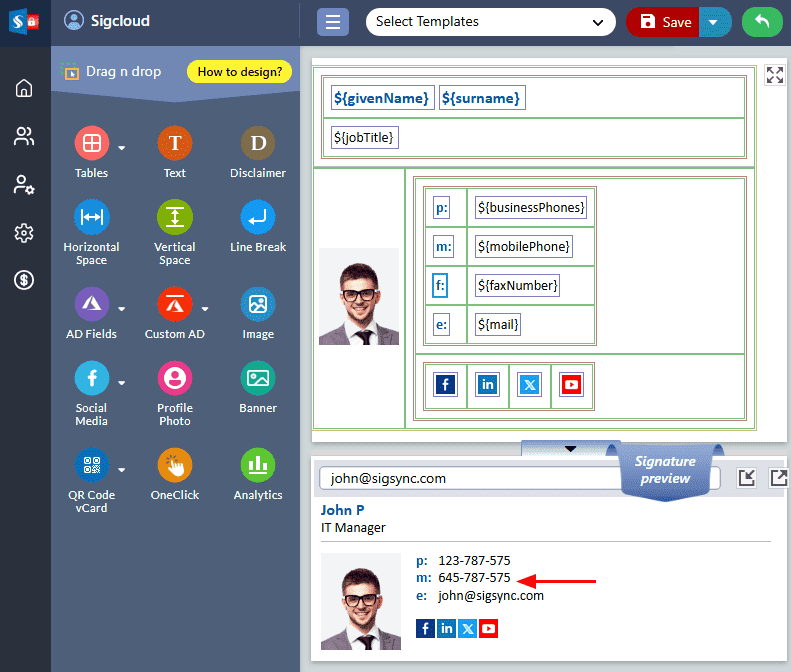The height and width of the screenshot is (672, 791).
Task: Open the billing dollar icon in sidebar
Action: (x=24, y=280)
